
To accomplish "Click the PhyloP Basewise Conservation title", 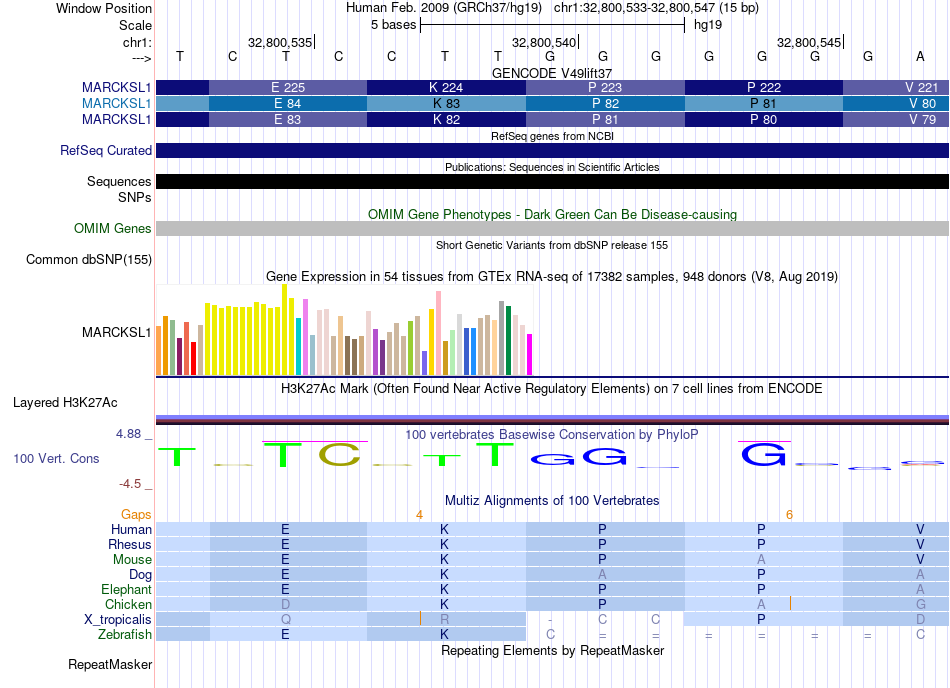I will [552, 434].
